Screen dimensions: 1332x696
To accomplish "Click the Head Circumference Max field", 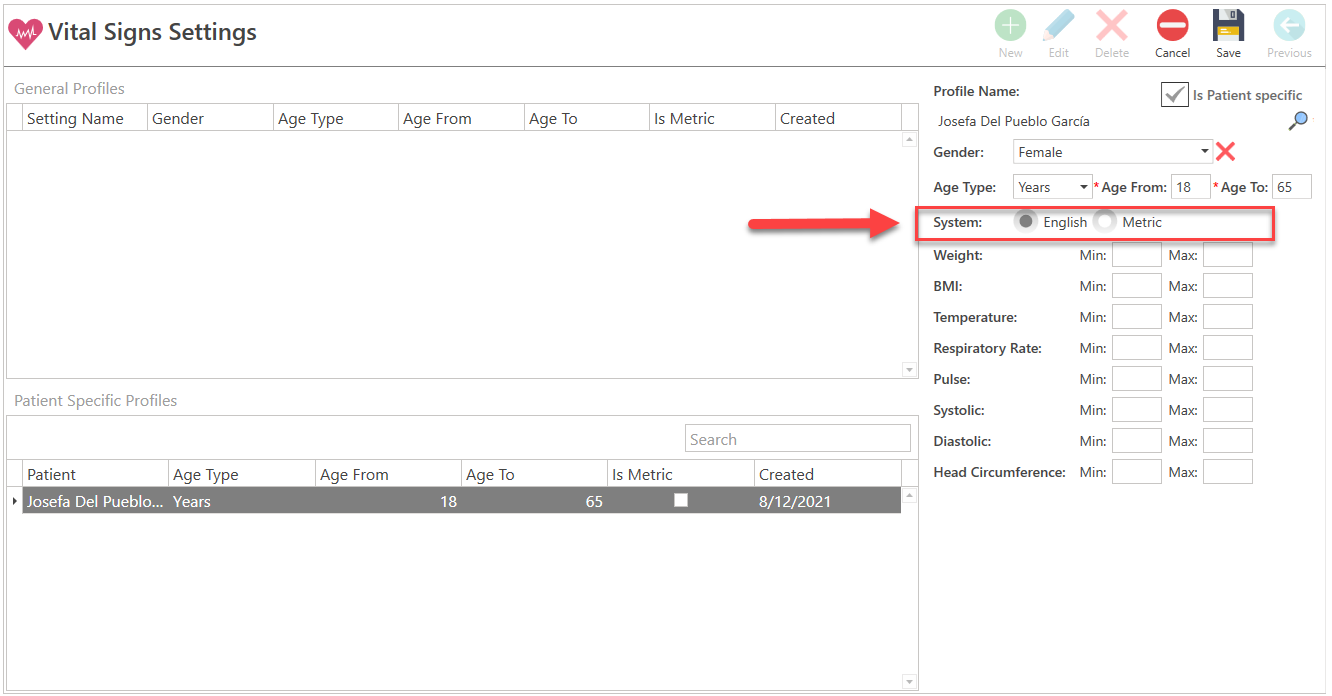I will click(x=1228, y=472).
